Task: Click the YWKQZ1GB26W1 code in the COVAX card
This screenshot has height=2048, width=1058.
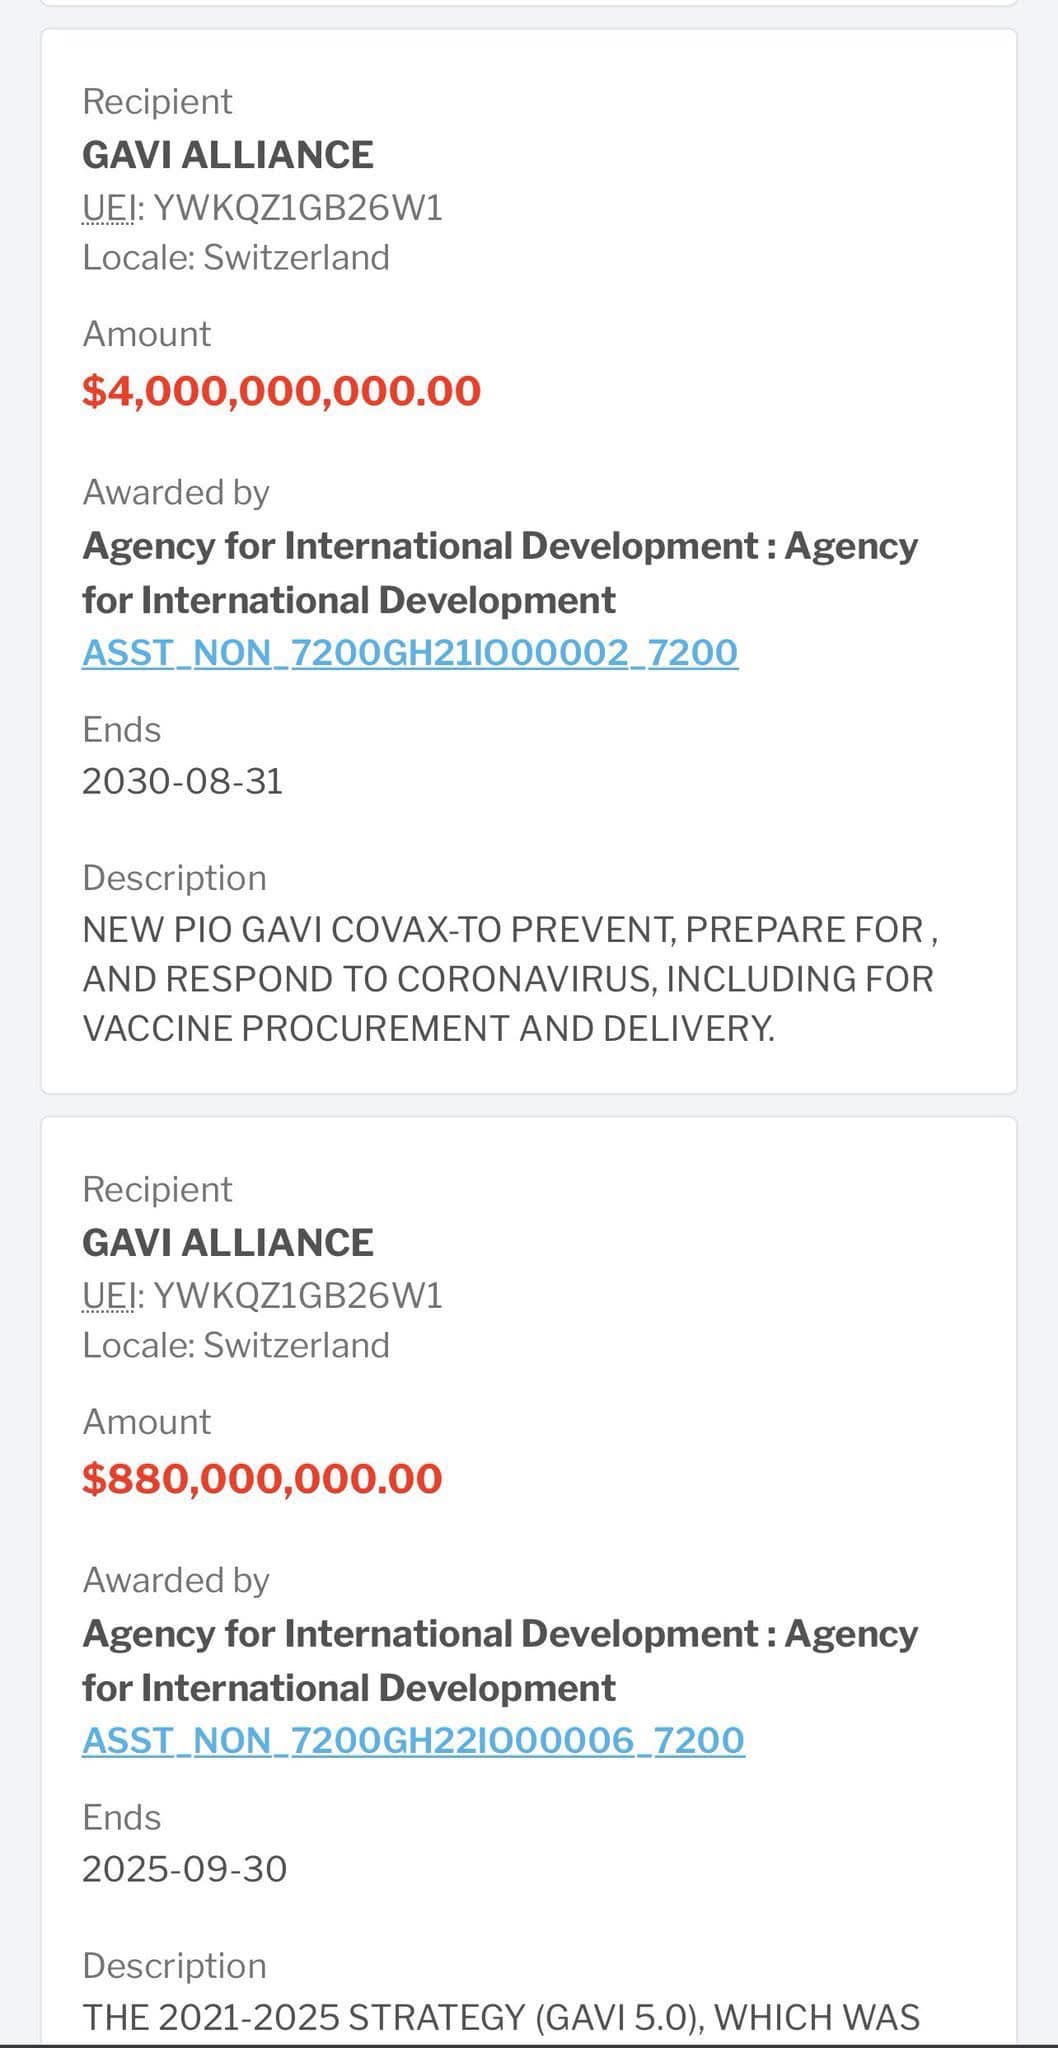Action: (x=298, y=208)
